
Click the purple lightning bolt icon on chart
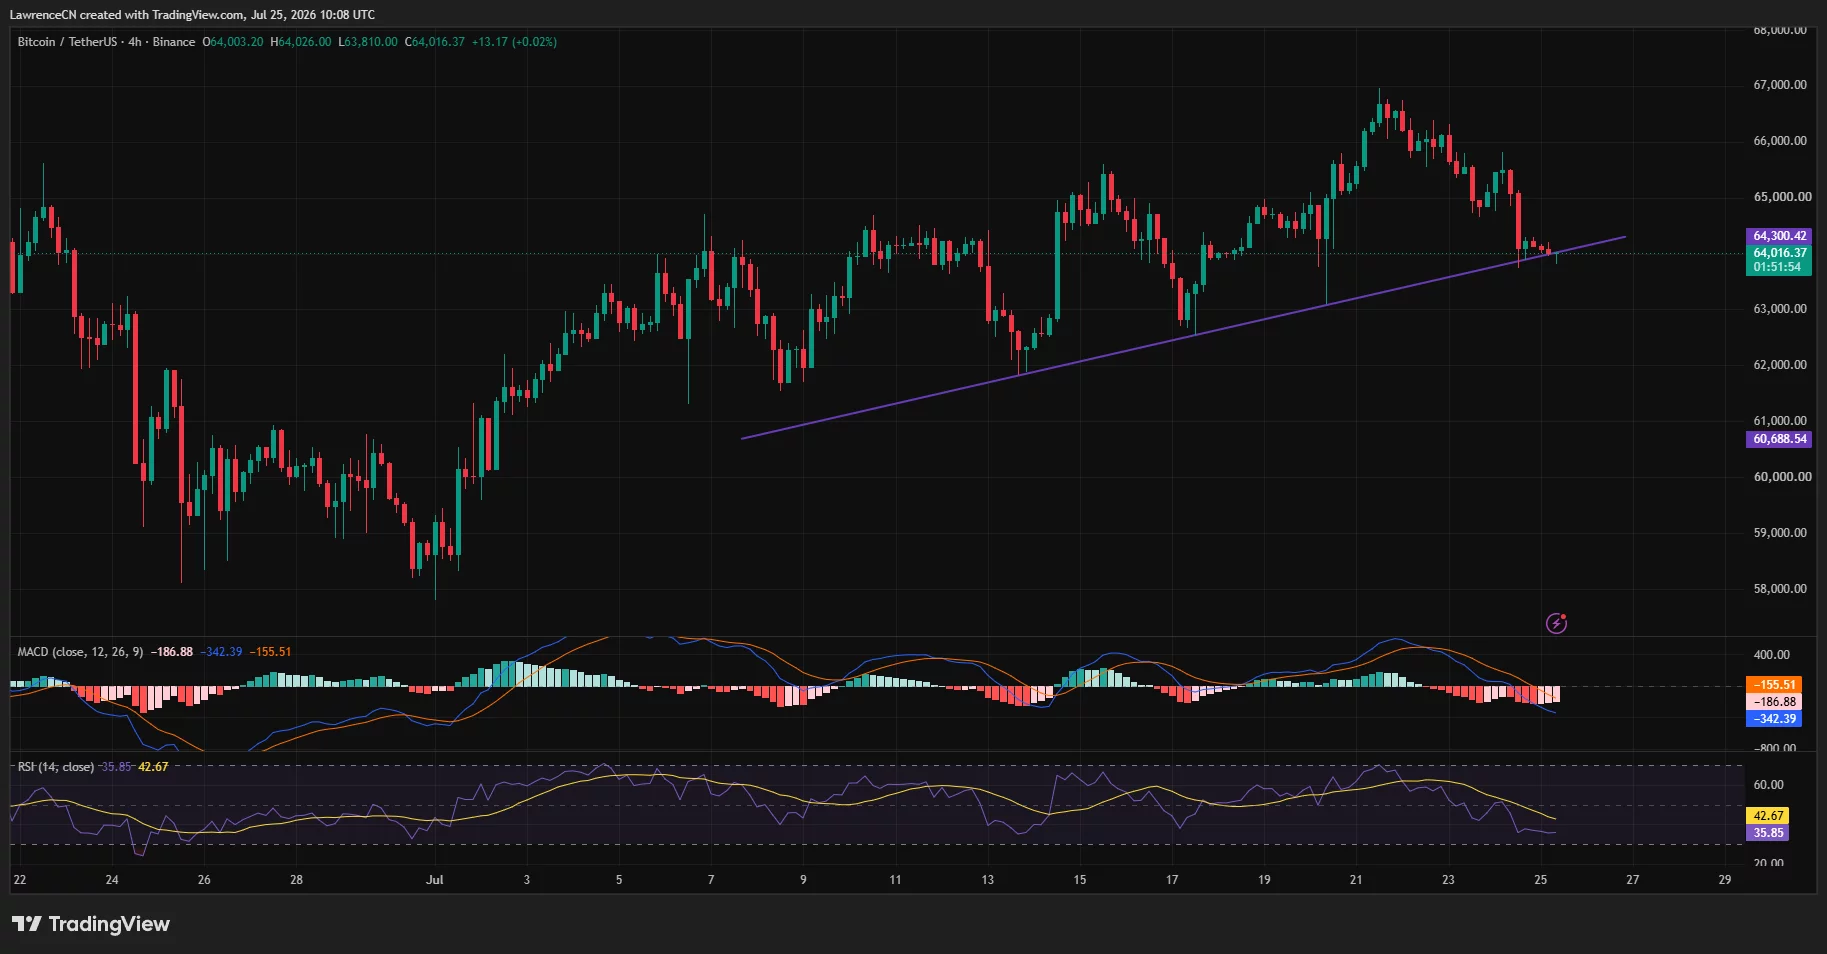click(1556, 623)
